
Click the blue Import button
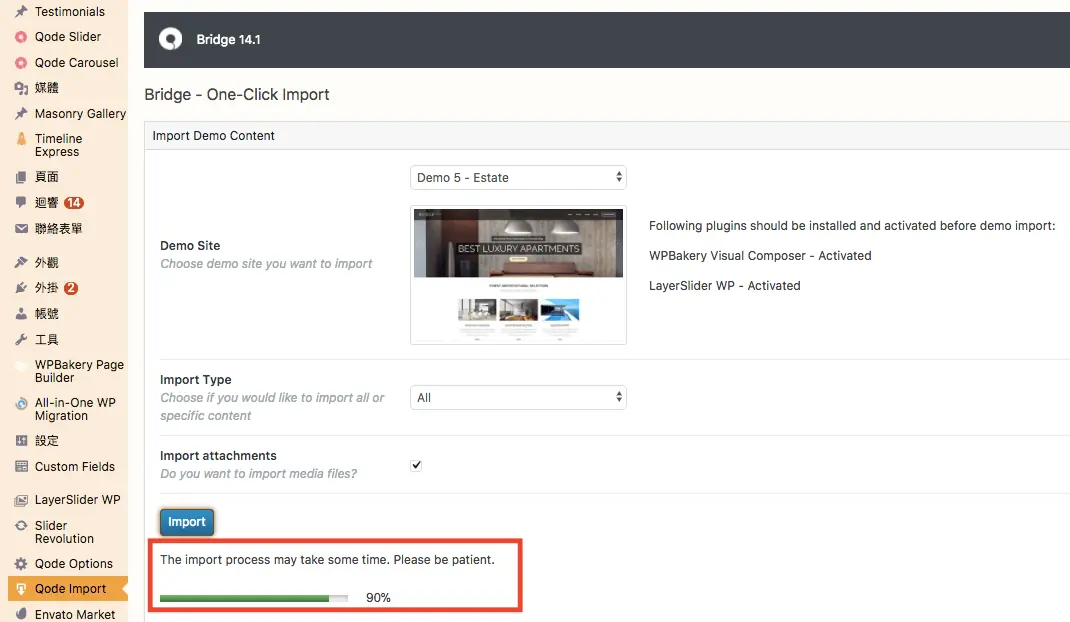pyautogui.click(x=187, y=522)
